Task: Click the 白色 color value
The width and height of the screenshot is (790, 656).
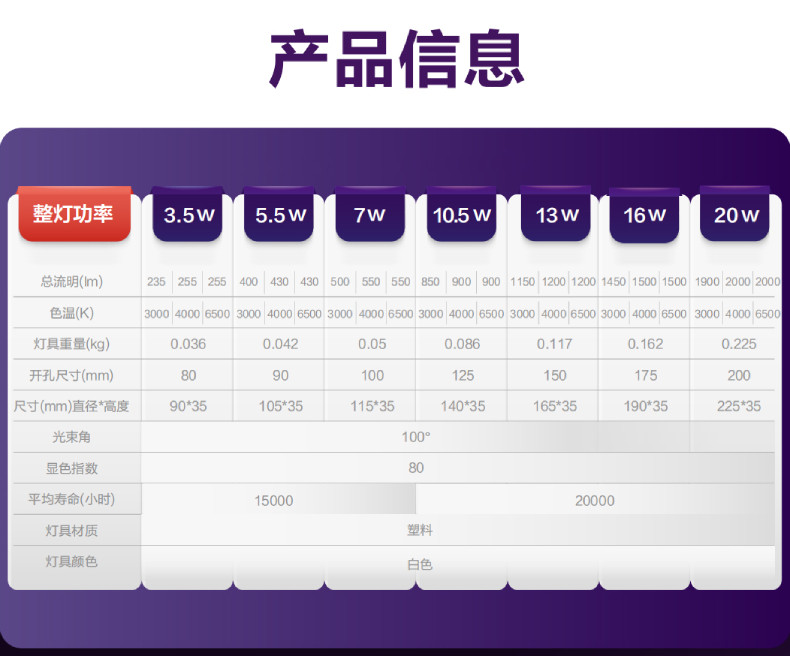Action: coord(419,564)
